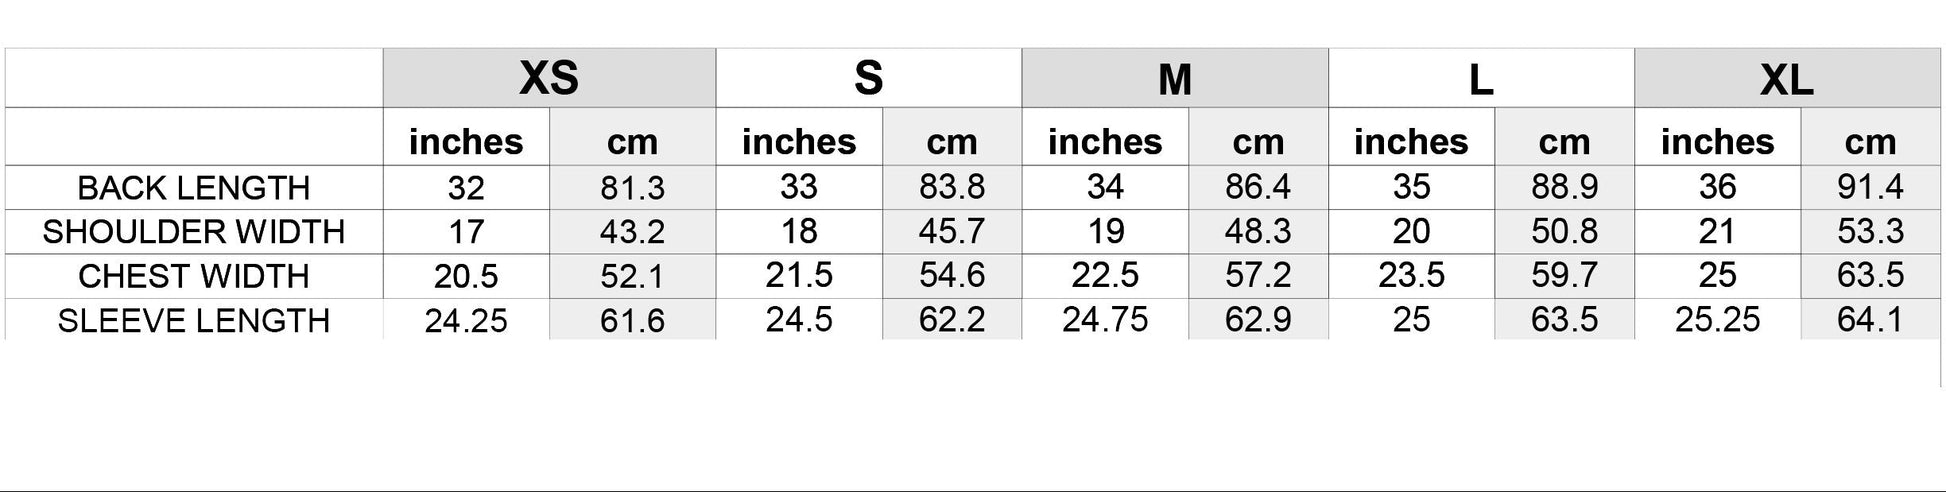The image size is (1946, 492).
Task: Click the inches subheader under XS
Action: [466, 142]
